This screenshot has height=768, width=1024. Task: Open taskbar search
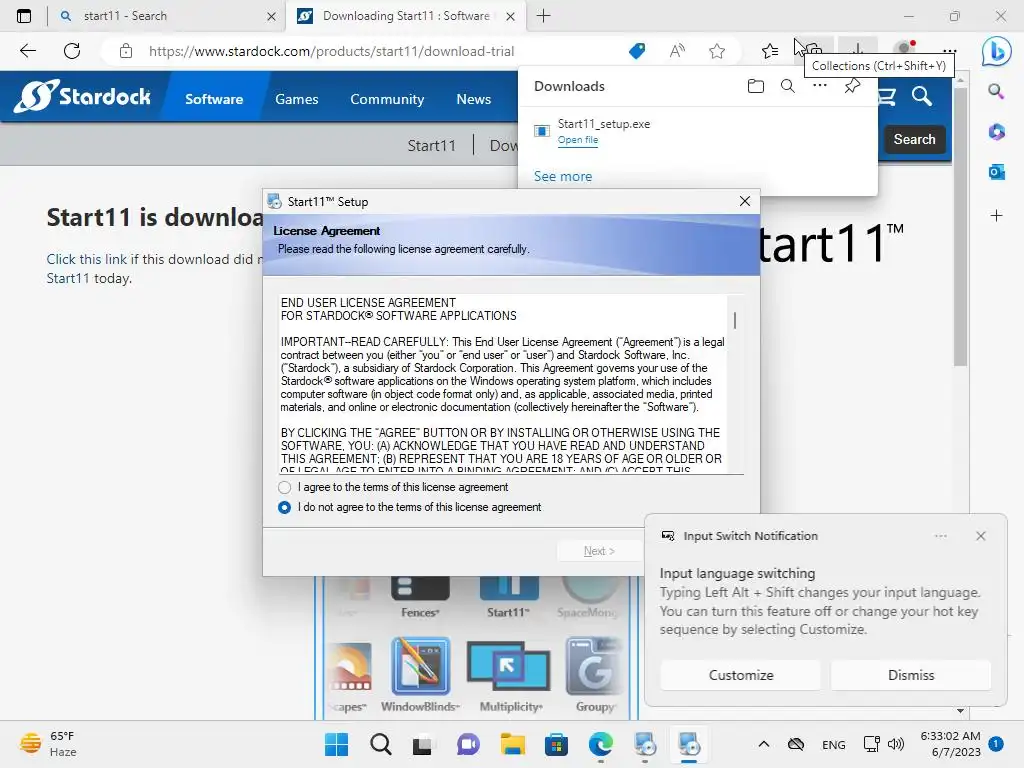coord(380,744)
